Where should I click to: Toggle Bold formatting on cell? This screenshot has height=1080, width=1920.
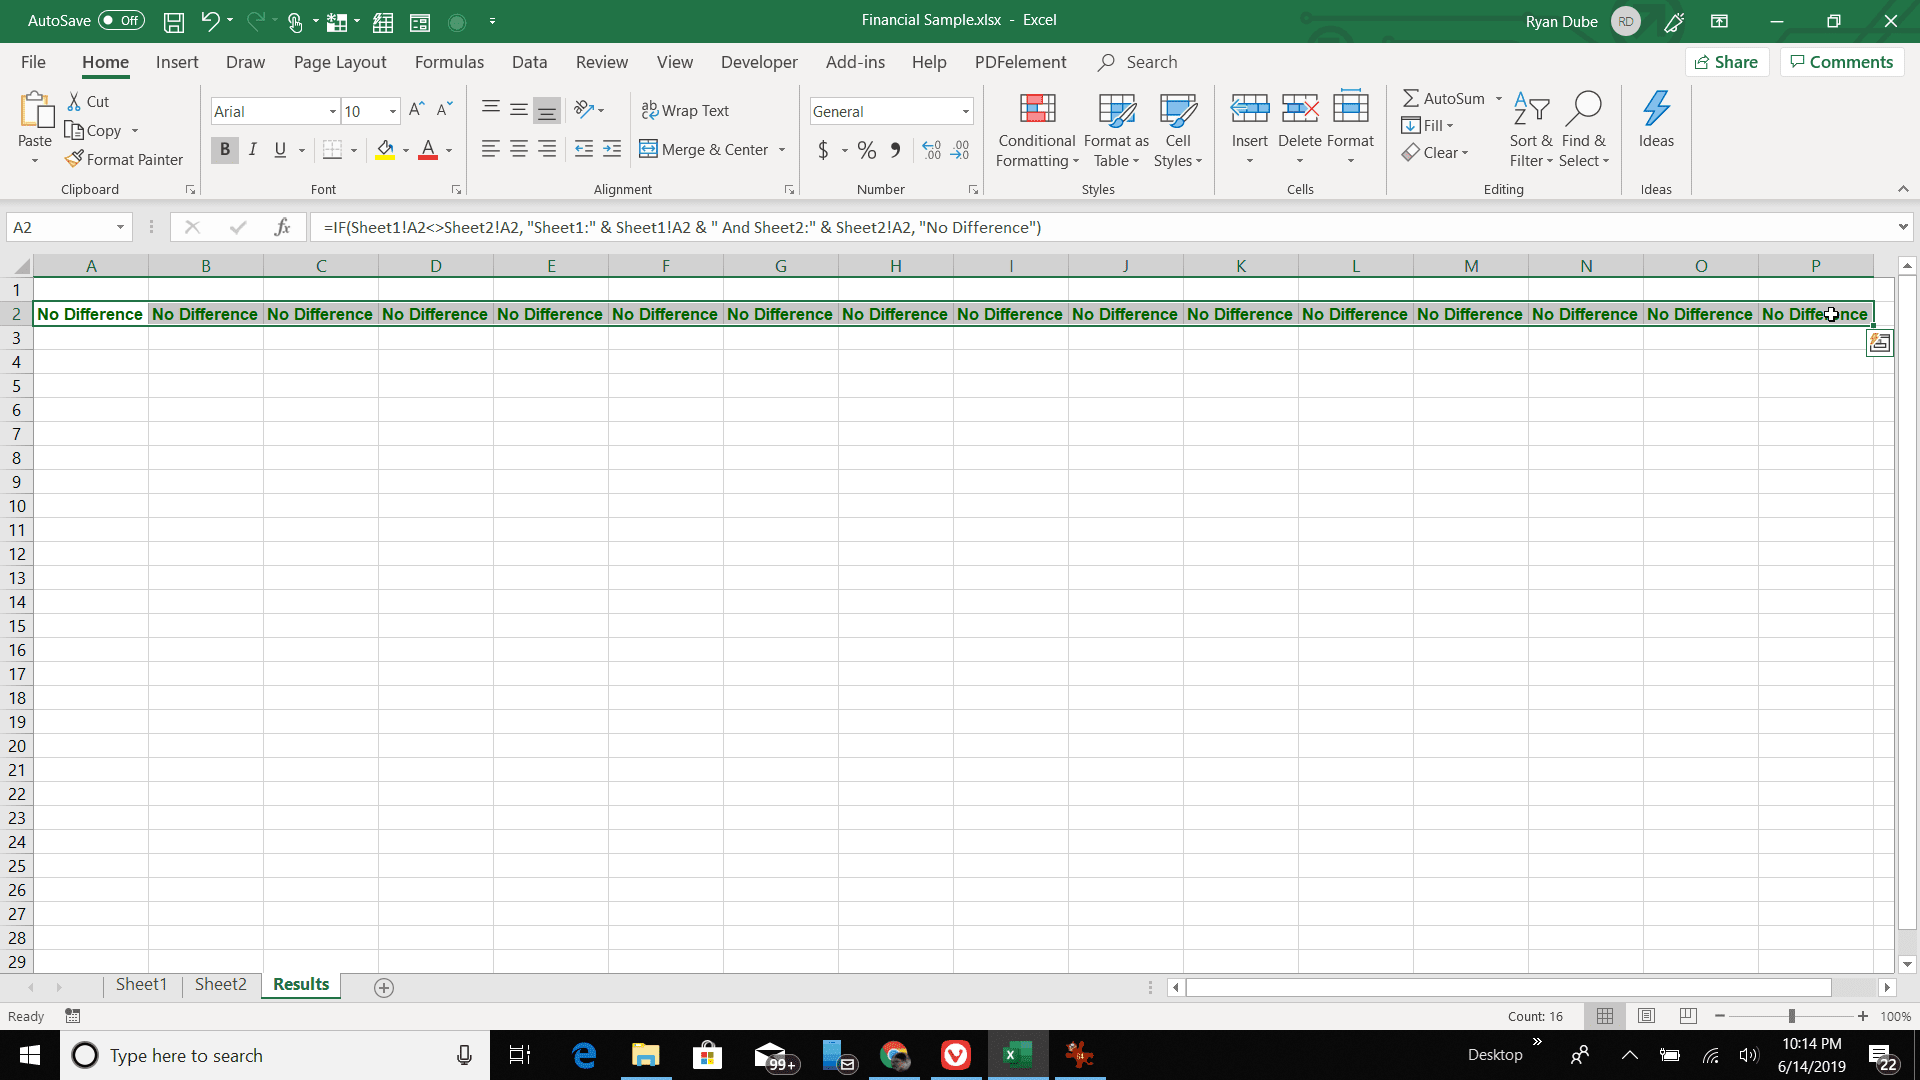coord(224,150)
